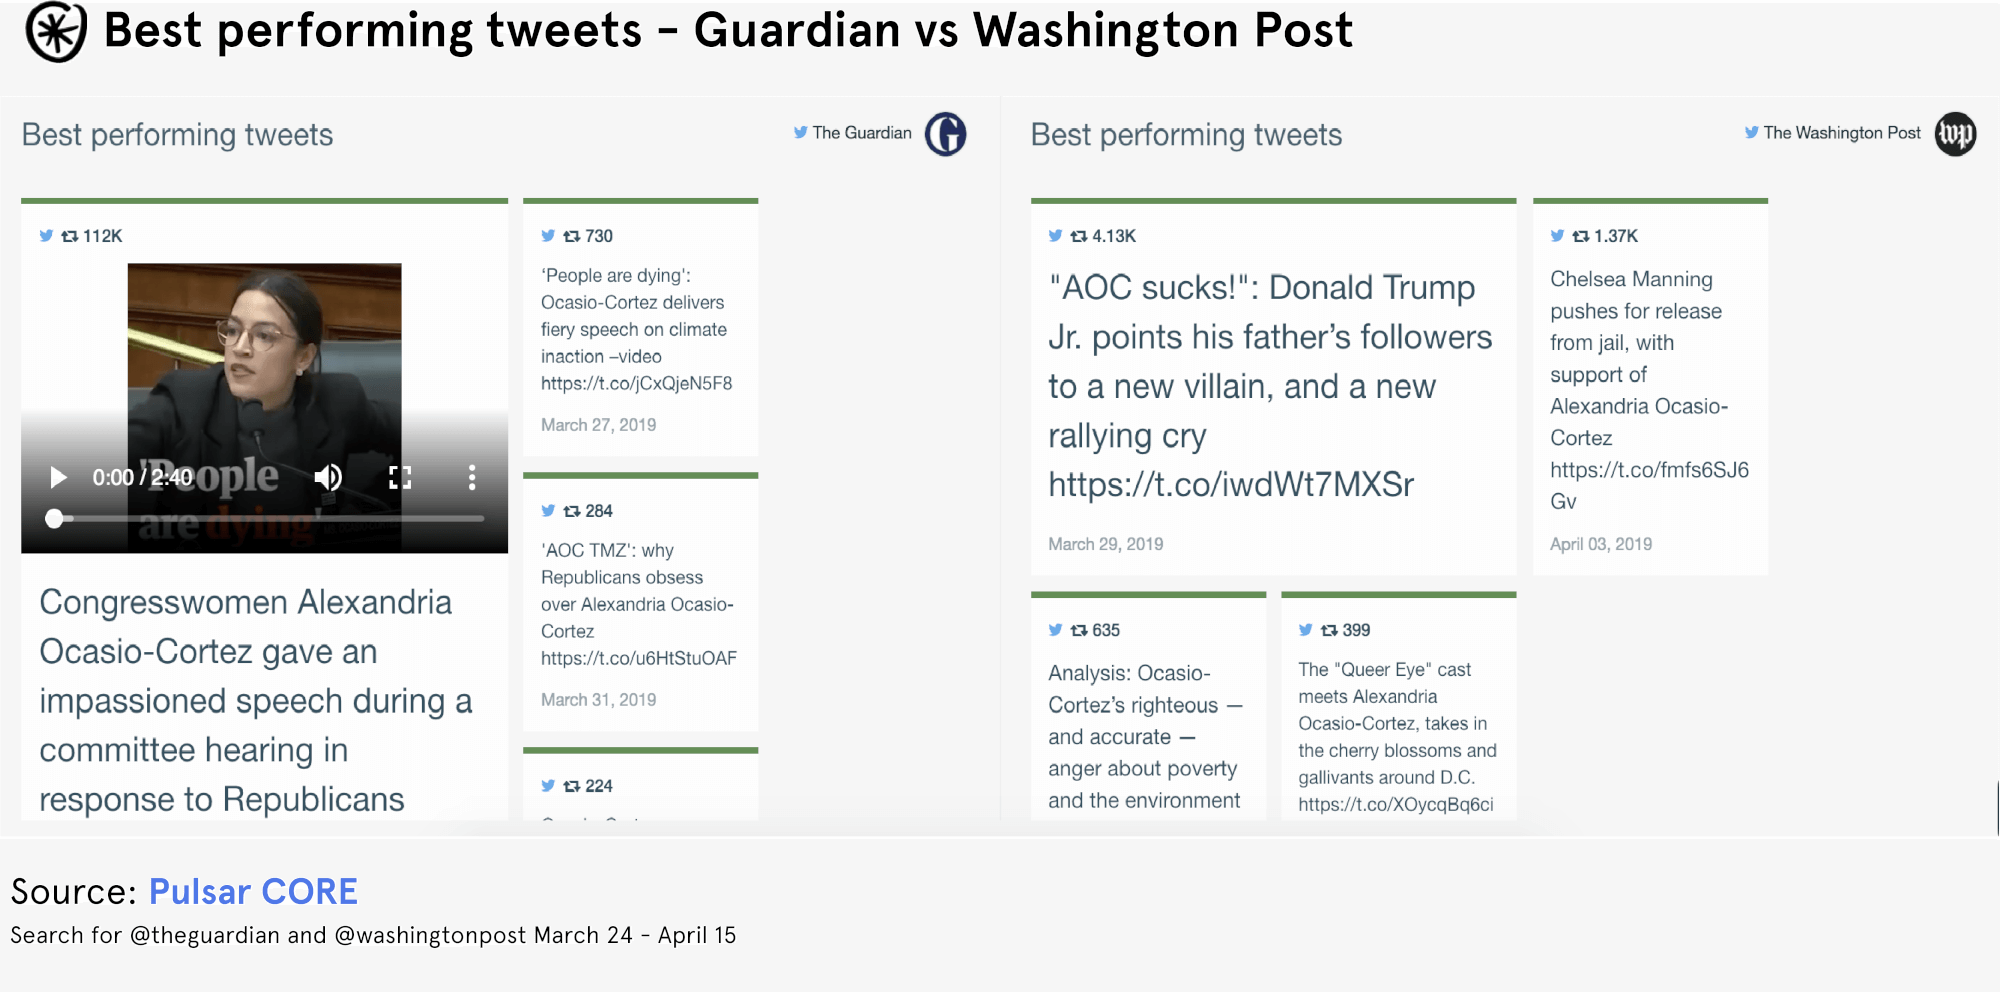Click the Pulsar asterisk logo in header

click(x=56, y=32)
